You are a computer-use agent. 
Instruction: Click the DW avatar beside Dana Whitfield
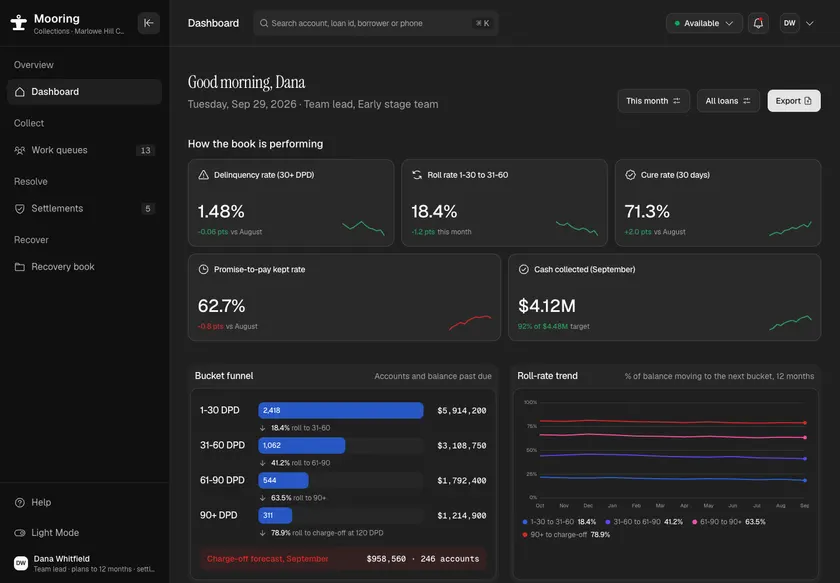coord(21,563)
